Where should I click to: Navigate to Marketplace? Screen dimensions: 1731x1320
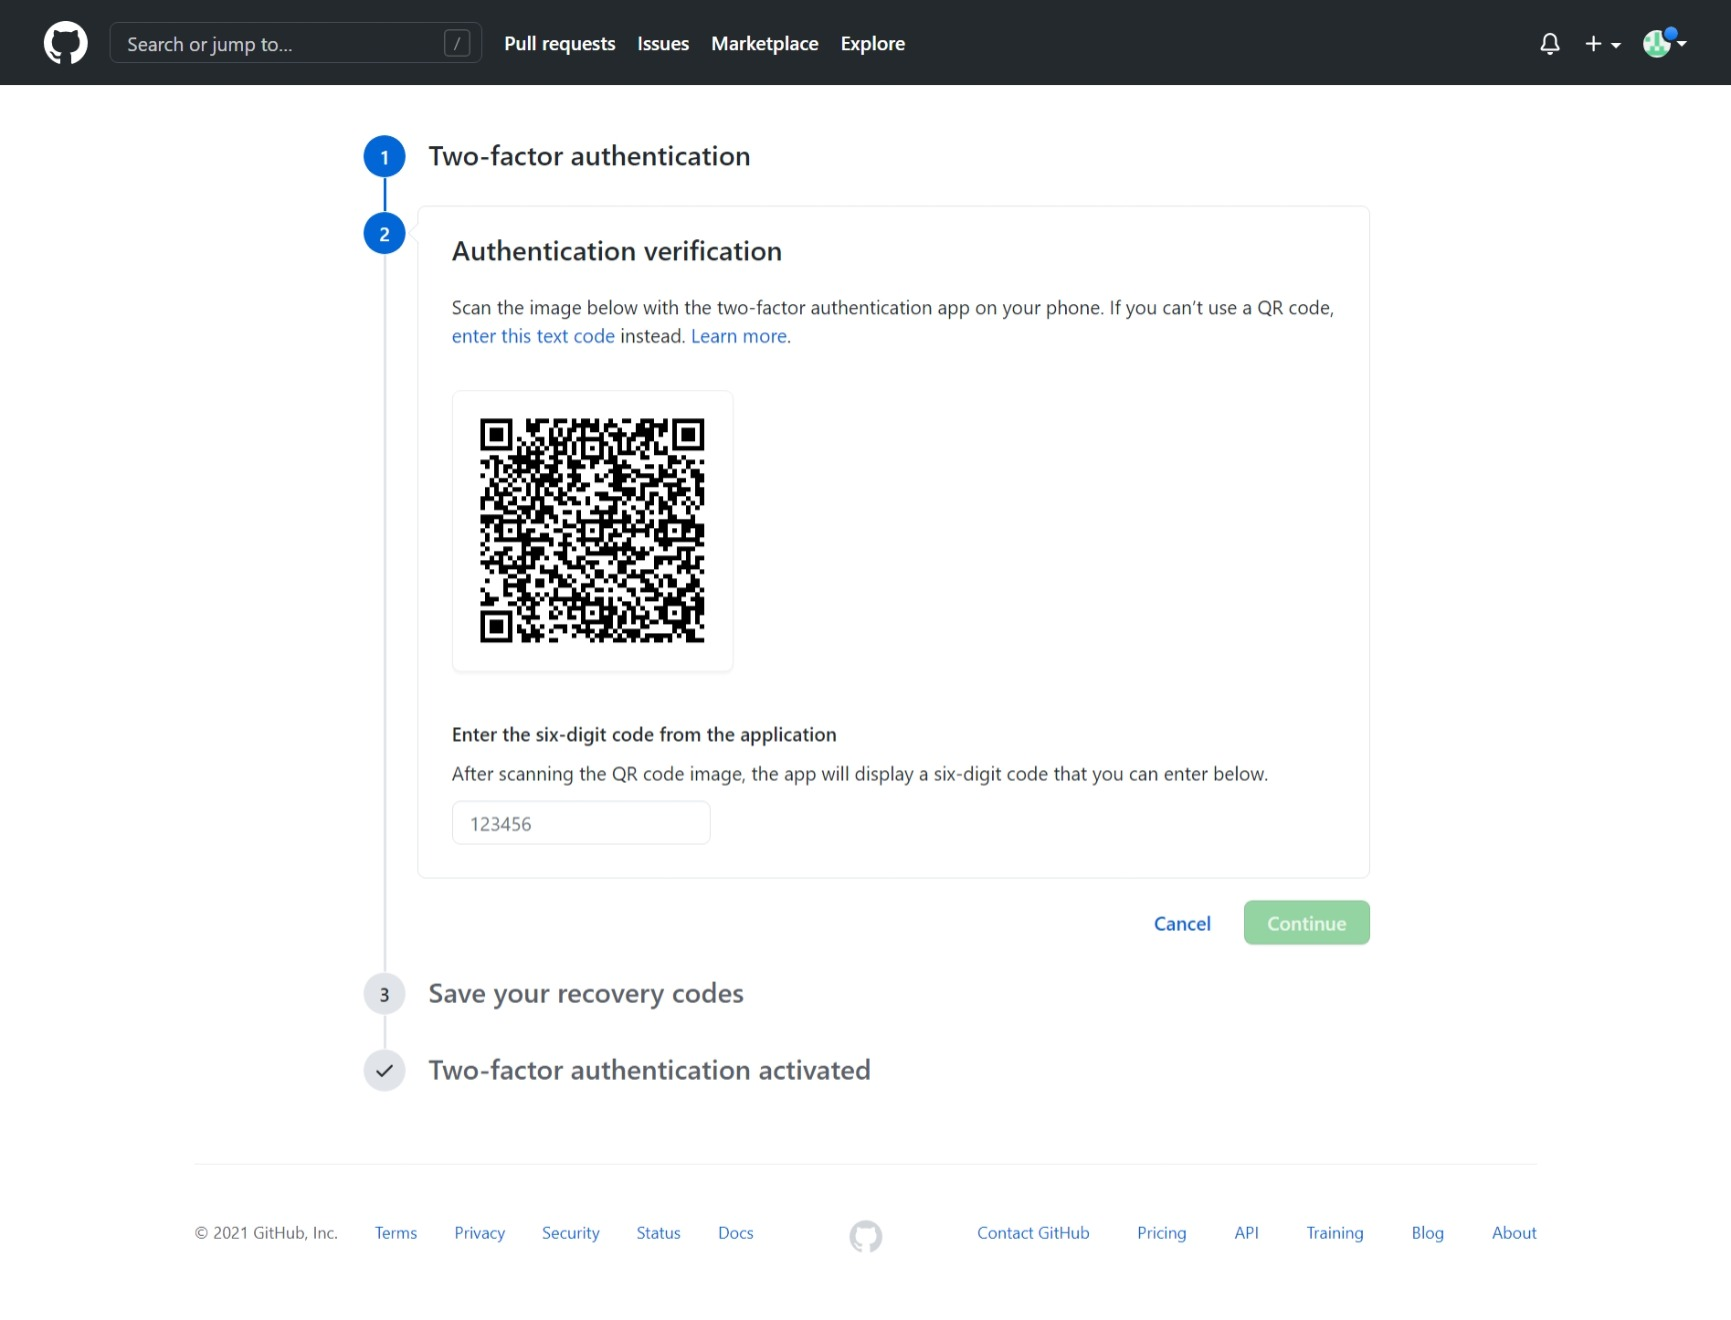pos(764,43)
